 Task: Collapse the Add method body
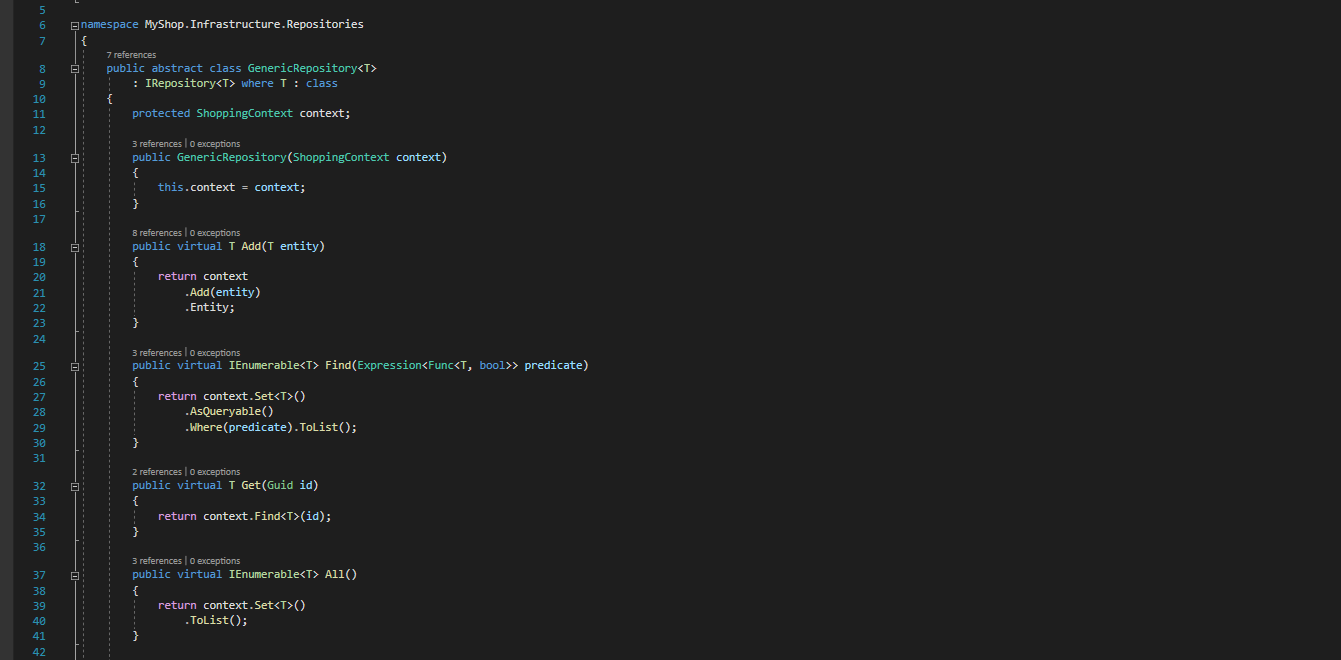pyautogui.click(x=75, y=247)
